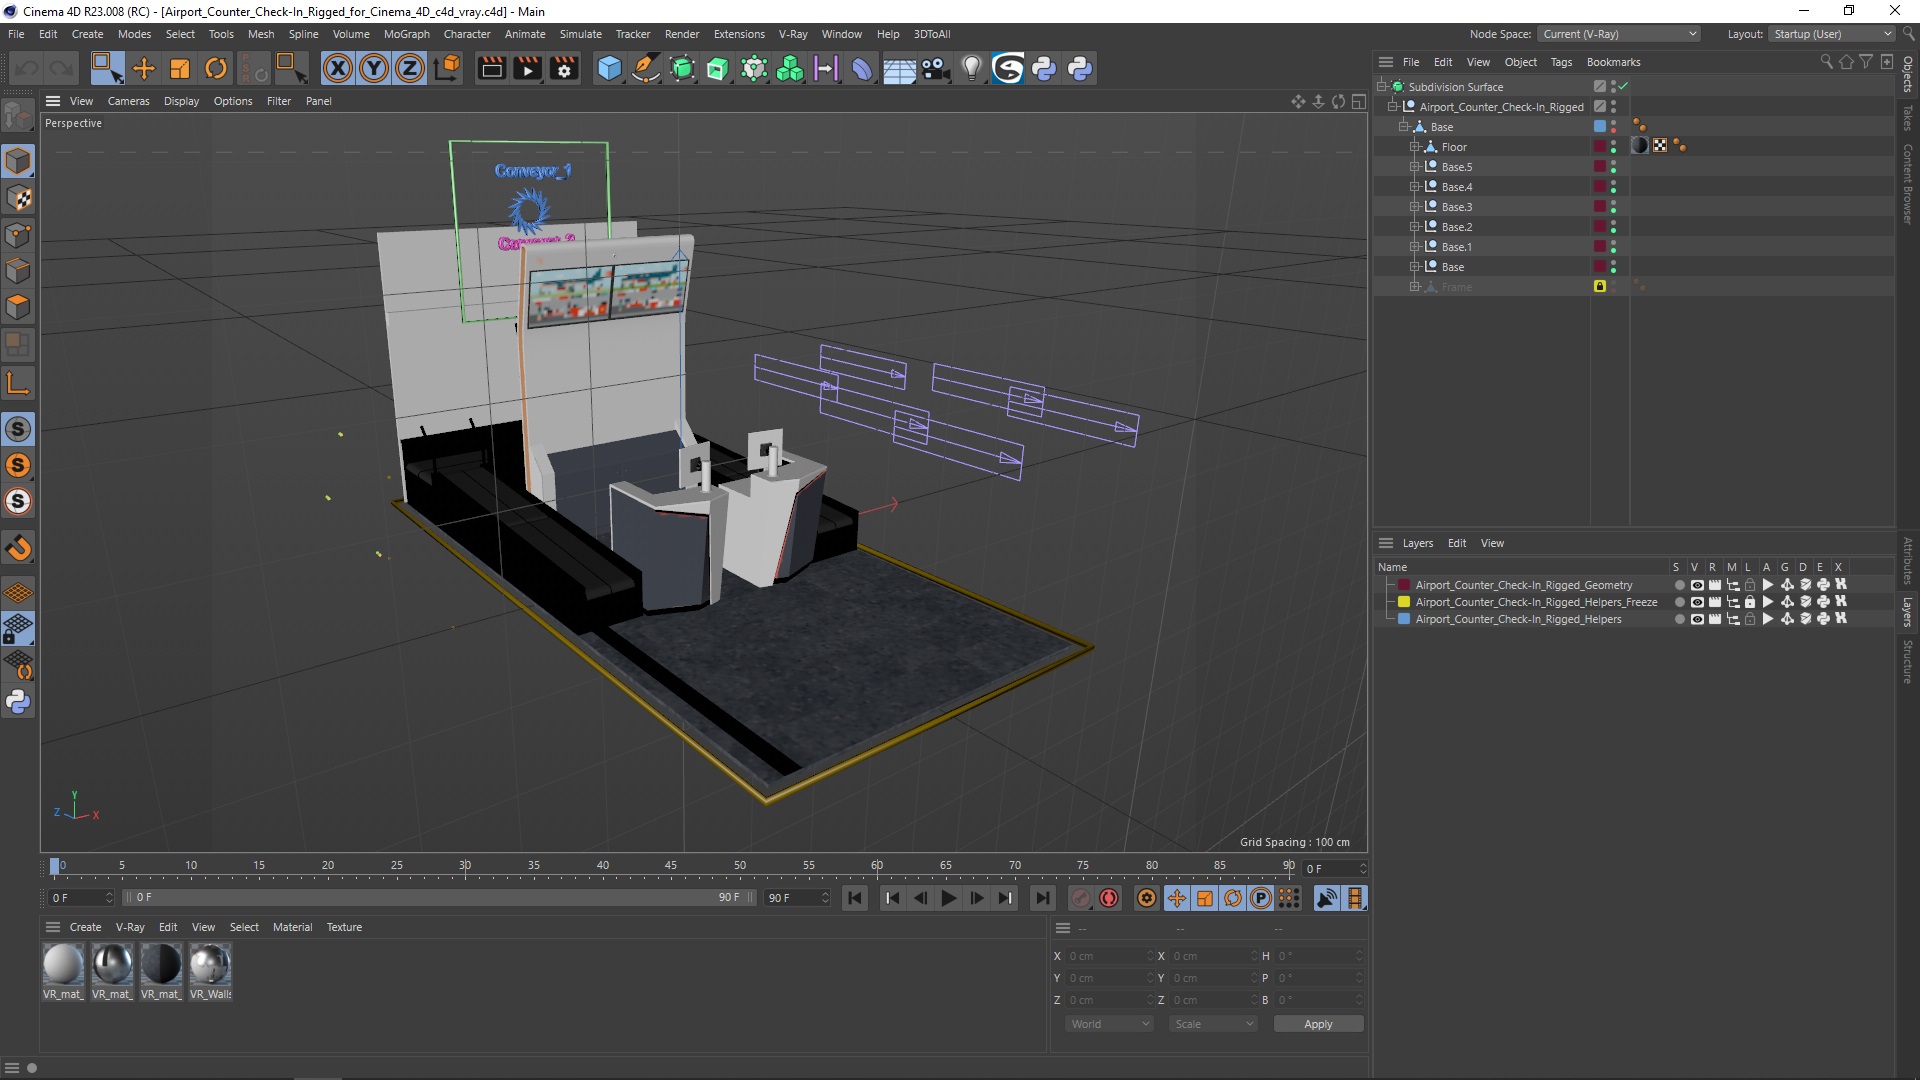This screenshot has width=1920, height=1080.
Task: Click Geometry layer red color swatch
Action: [x=1404, y=585]
